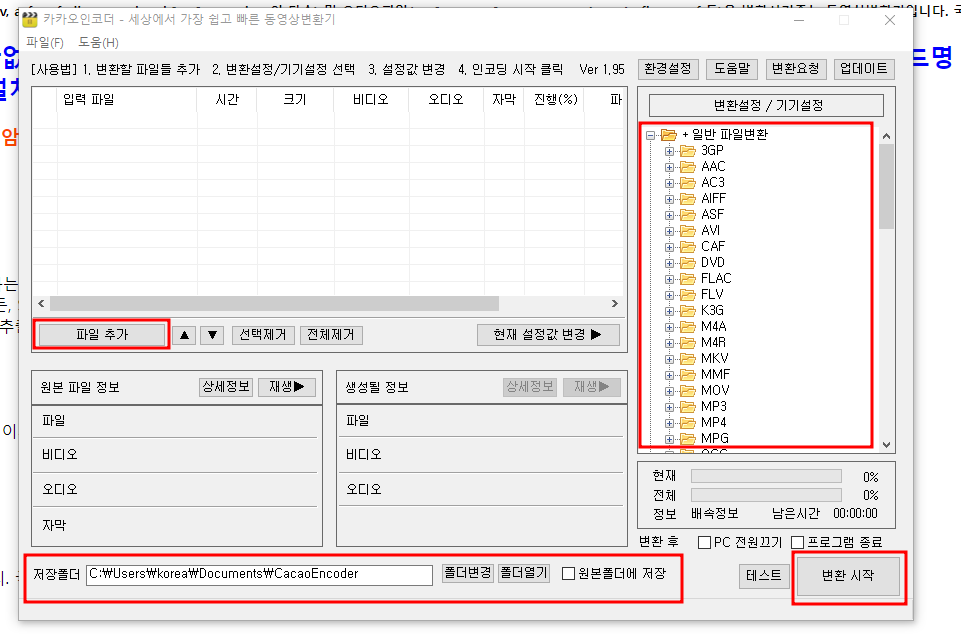The height and width of the screenshot is (635, 961).
Task: Move selected file up with ▲ button
Action: [x=184, y=335]
